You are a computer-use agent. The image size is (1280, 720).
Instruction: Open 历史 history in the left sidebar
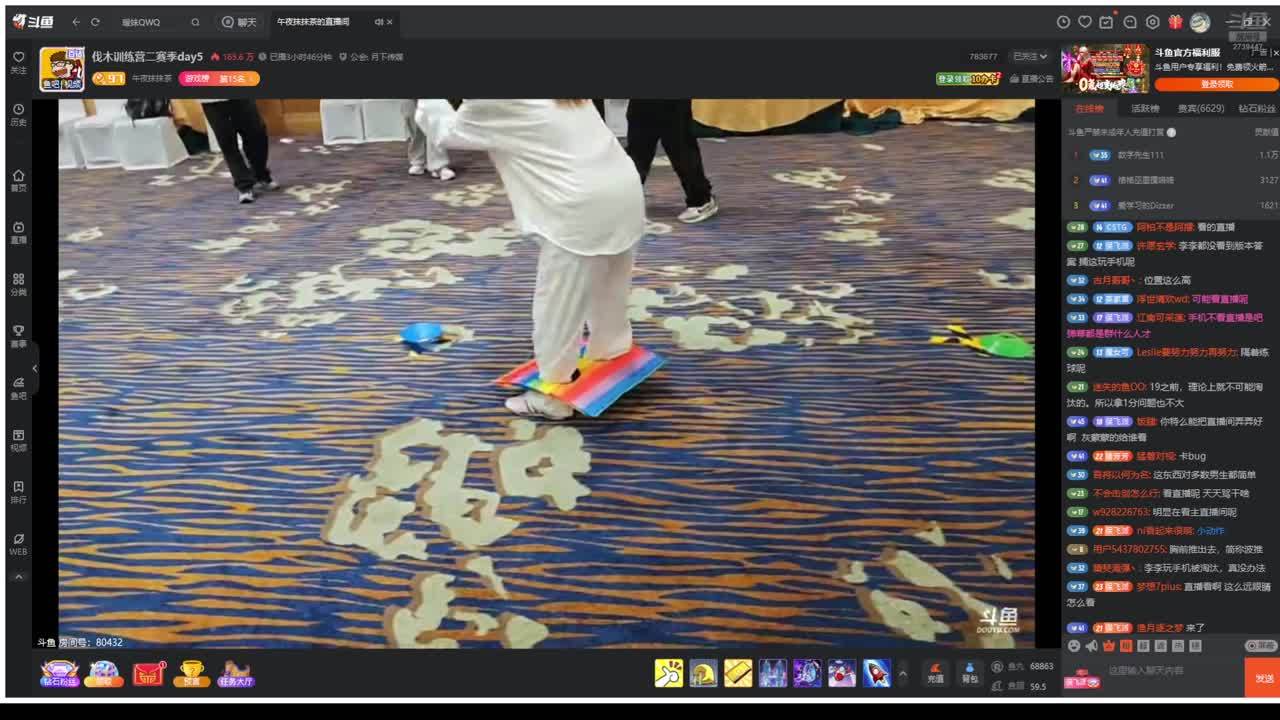(18, 113)
